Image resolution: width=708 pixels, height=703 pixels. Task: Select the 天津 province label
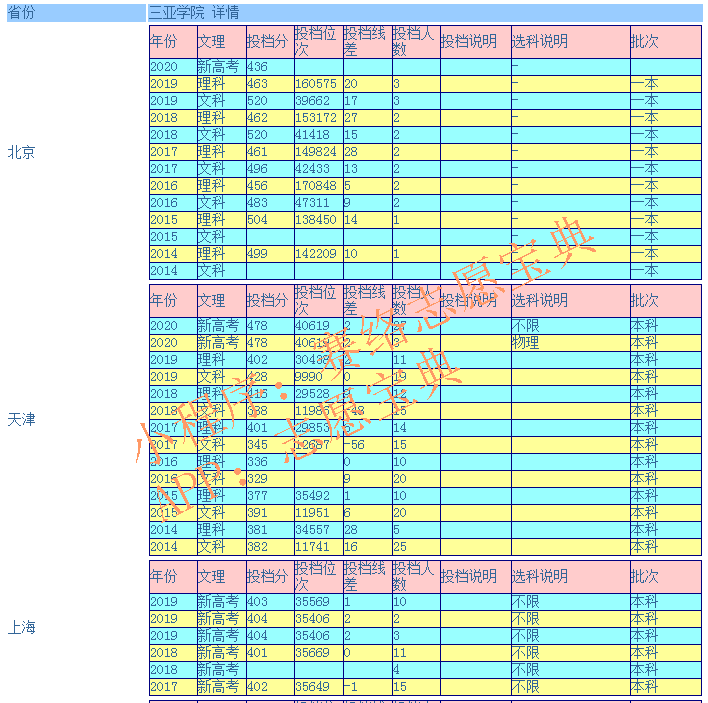[21, 419]
